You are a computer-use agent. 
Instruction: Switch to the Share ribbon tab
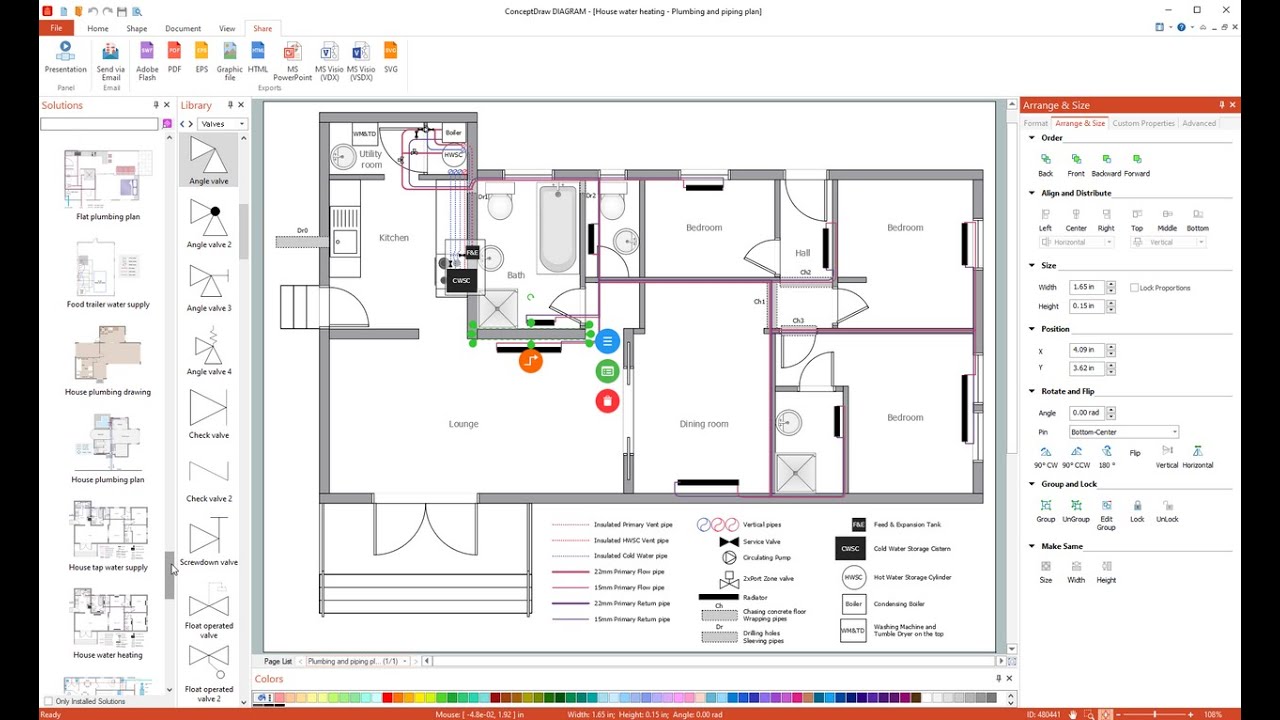click(x=263, y=28)
